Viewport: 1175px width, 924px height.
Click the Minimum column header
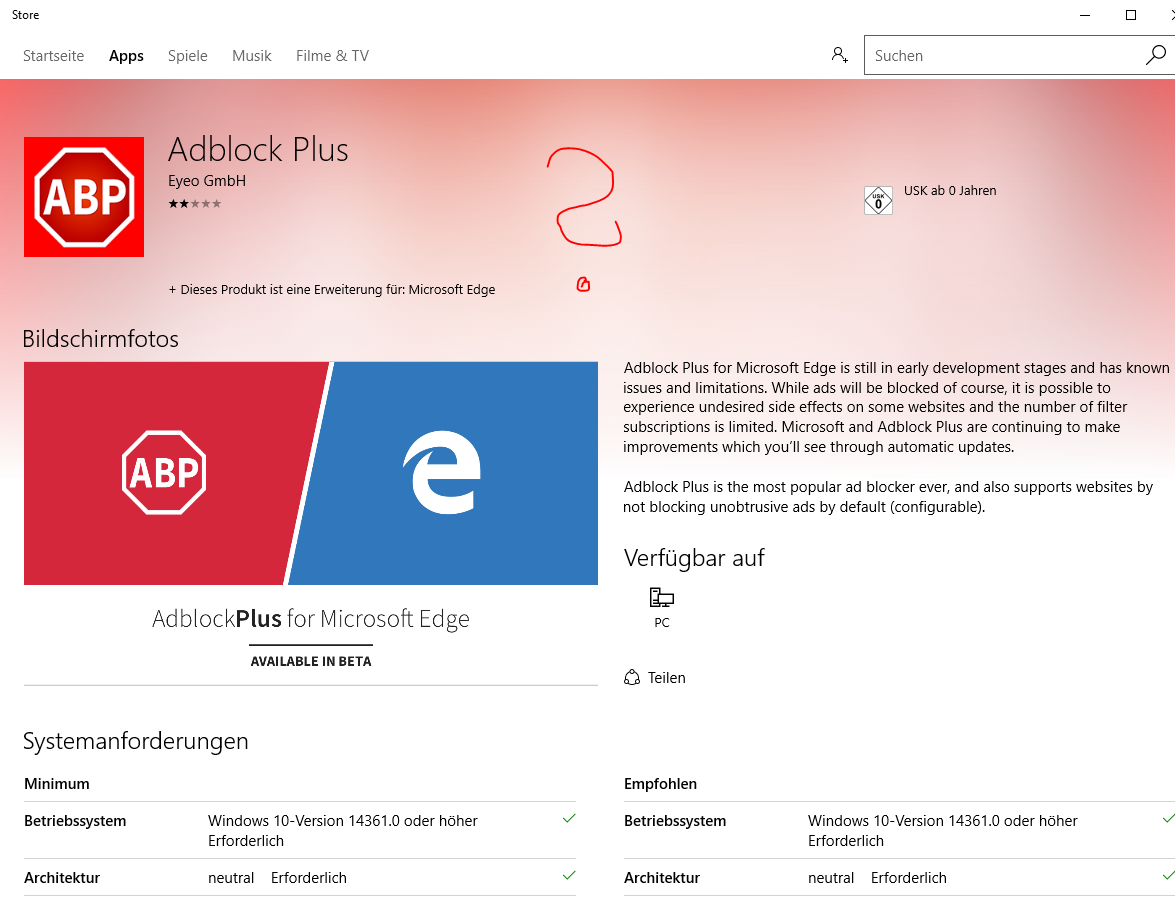[x=57, y=784]
